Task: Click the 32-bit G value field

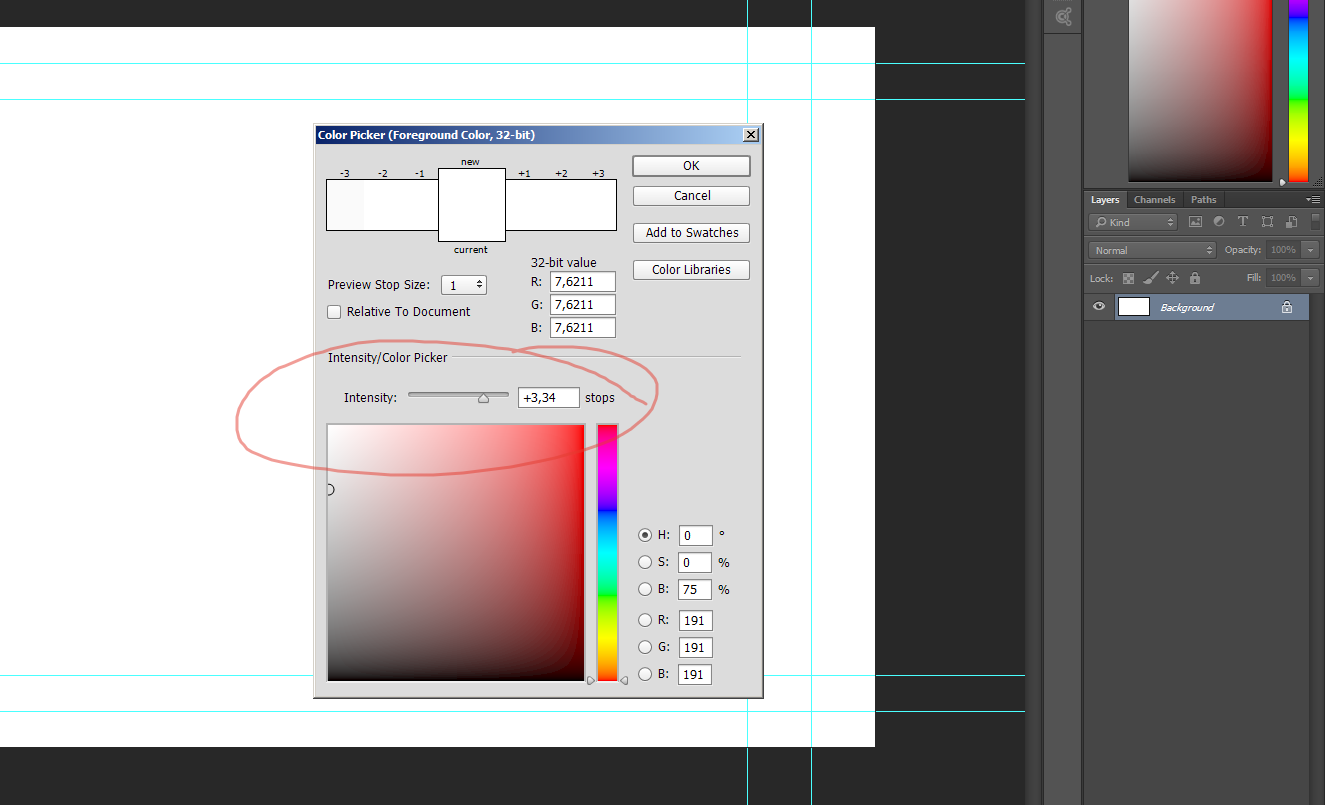Action: (583, 305)
